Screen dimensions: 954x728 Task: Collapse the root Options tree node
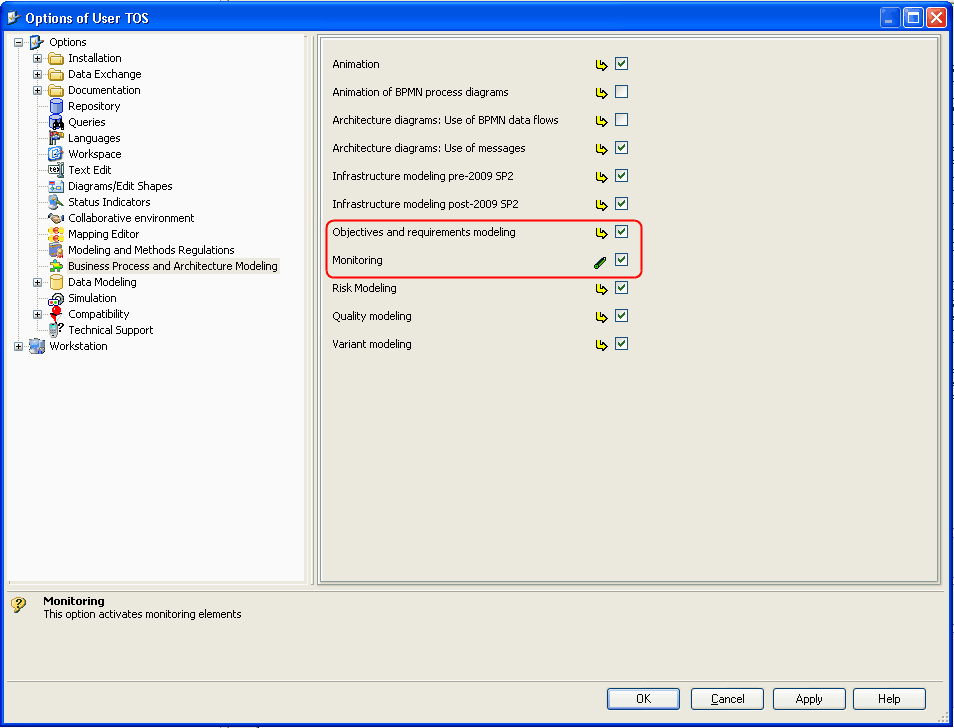click(x=18, y=42)
